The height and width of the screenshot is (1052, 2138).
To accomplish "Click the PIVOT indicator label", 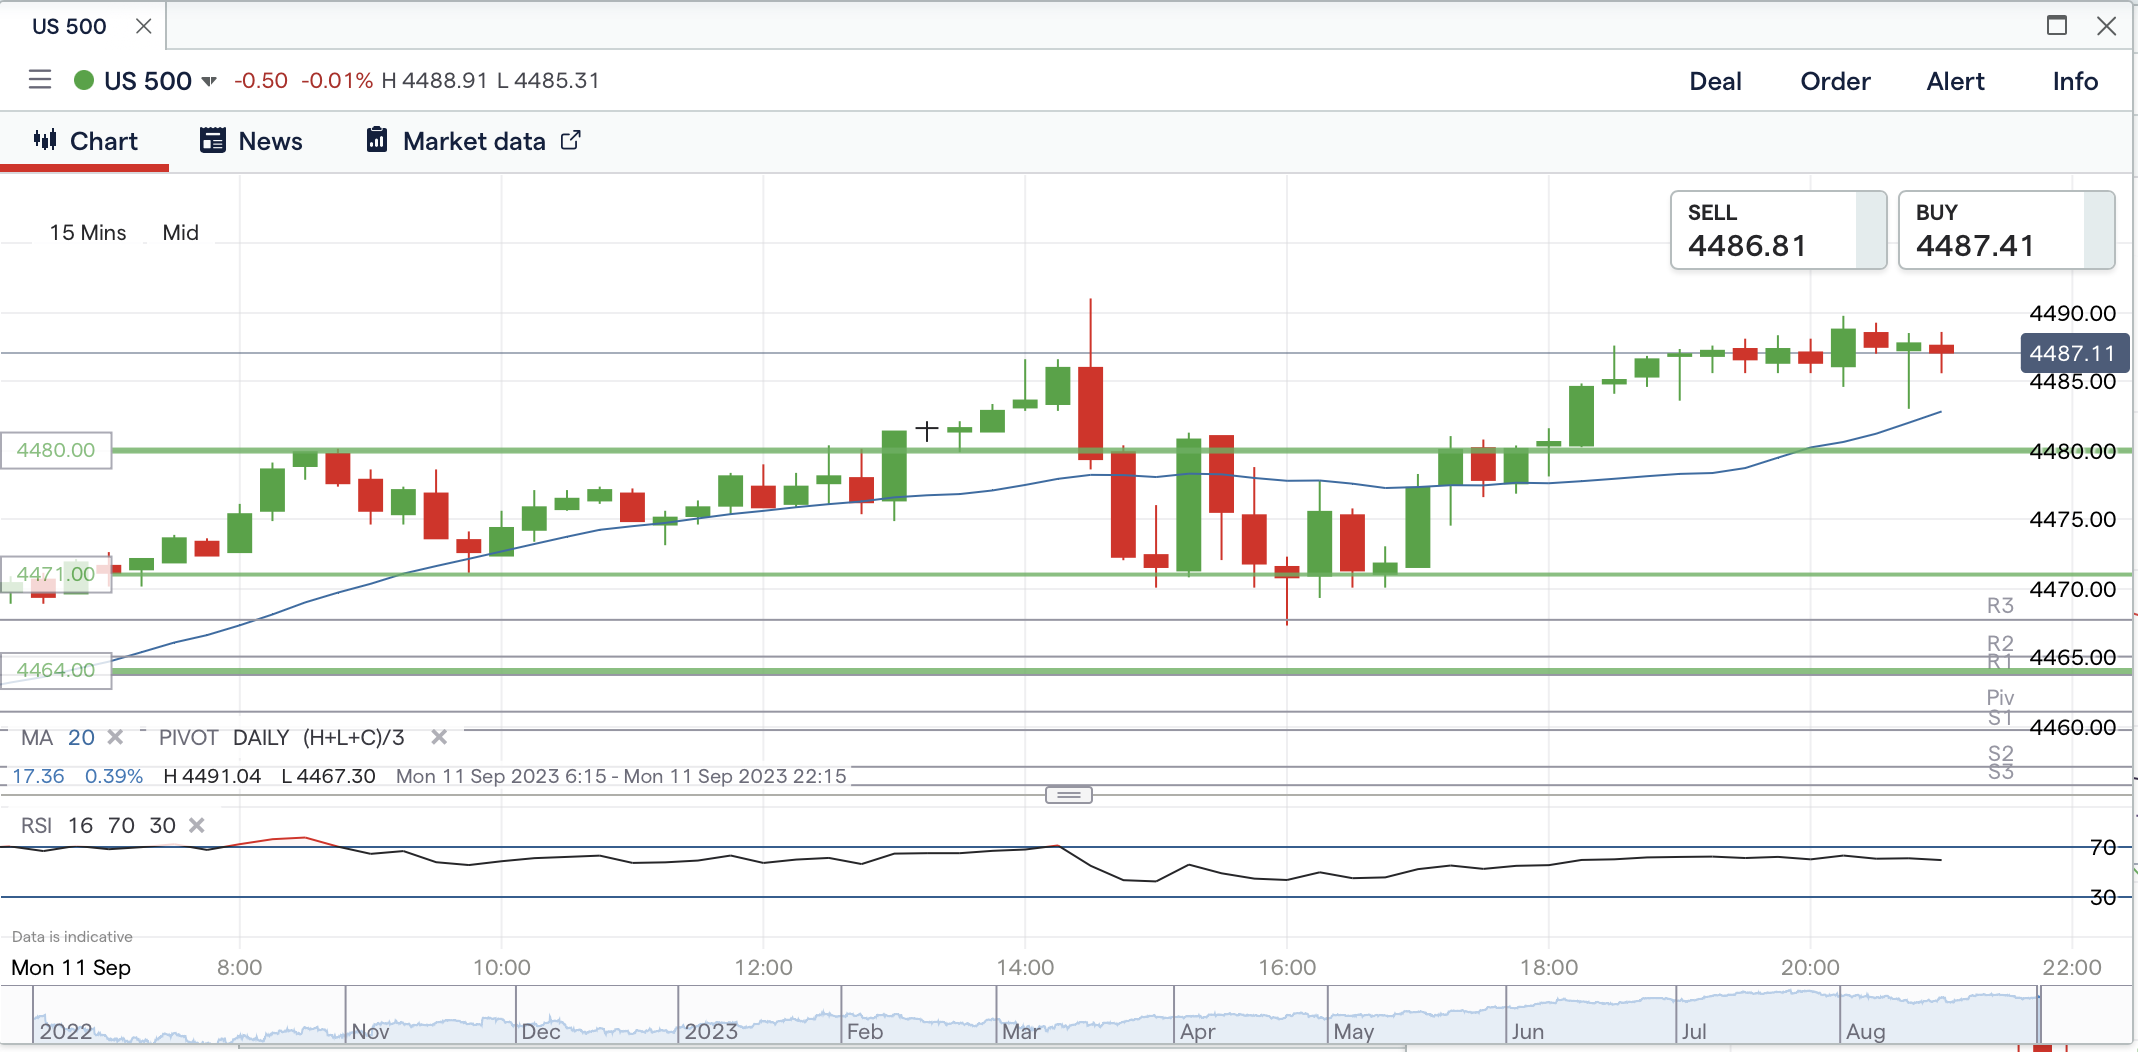I will coord(188,738).
